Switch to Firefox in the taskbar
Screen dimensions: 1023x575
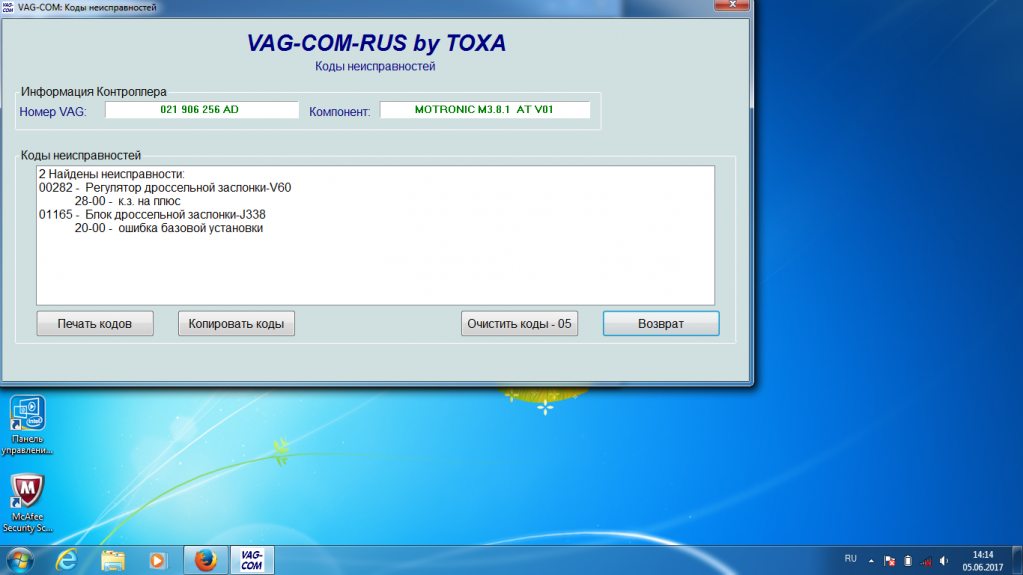[x=205, y=559]
